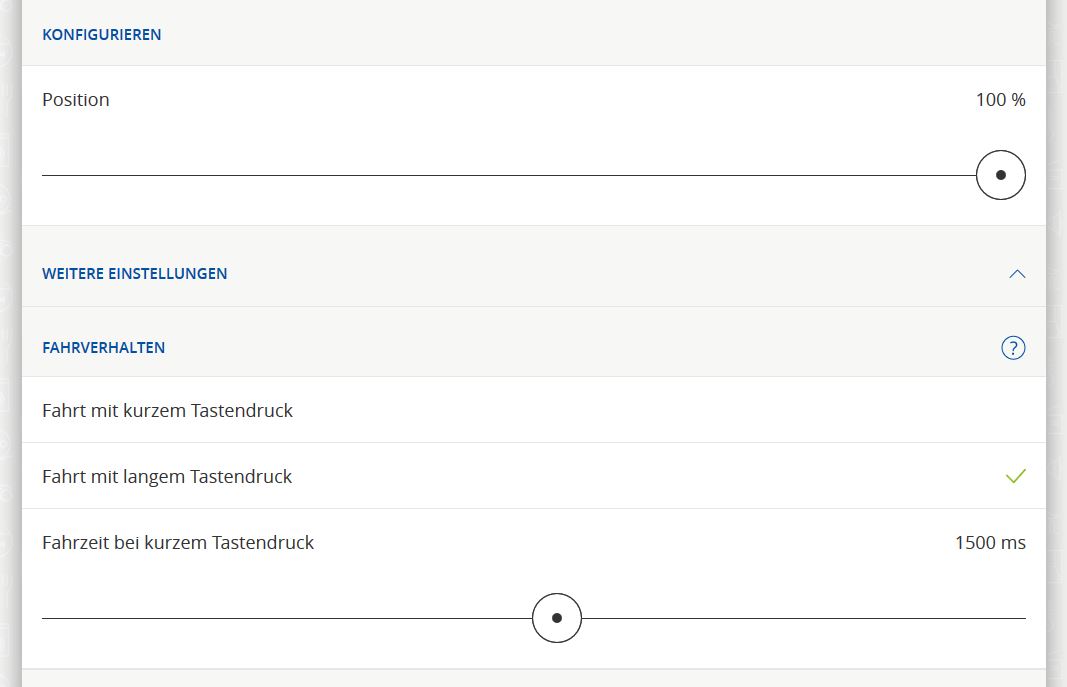Select "Fahrt mit kurzem Tastendruck" option

click(x=167, y=411)
